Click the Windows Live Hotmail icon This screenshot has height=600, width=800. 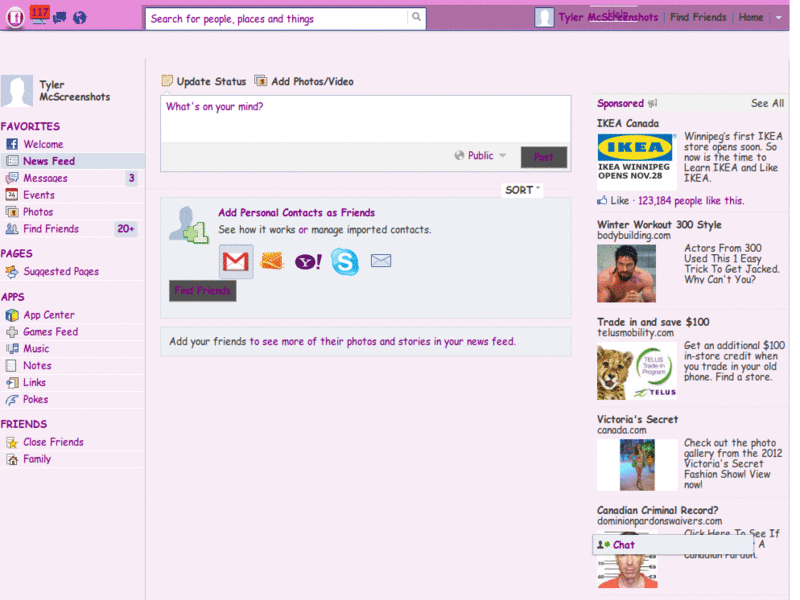click(271, 261)
